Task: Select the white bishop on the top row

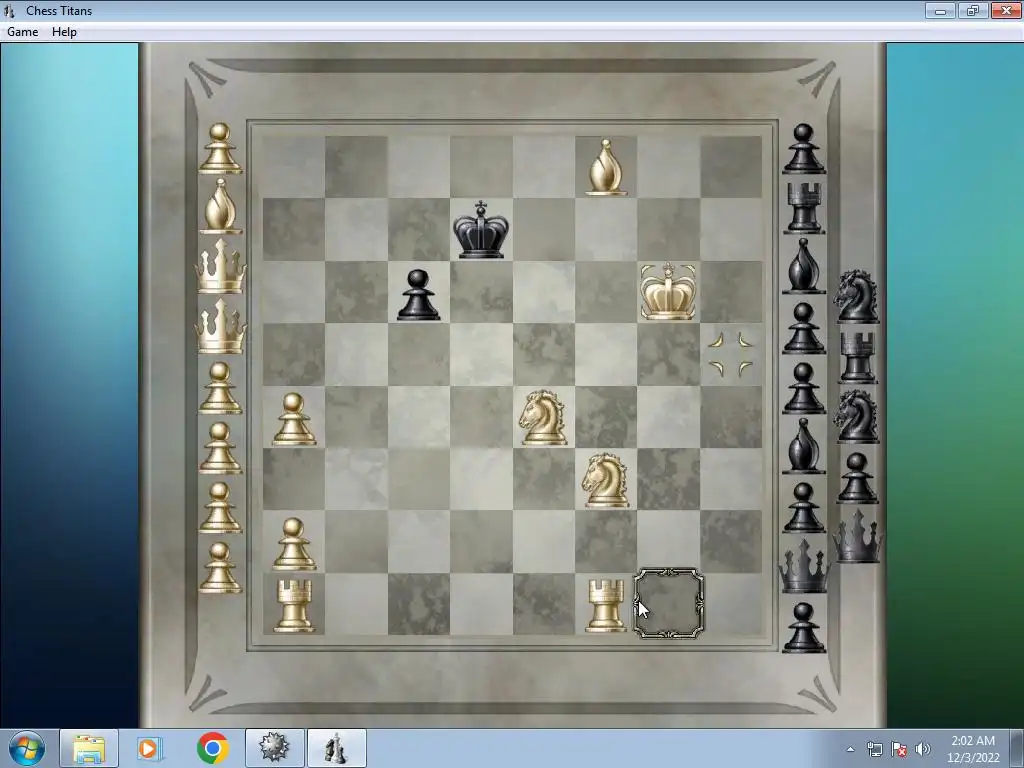Action: coord(605,167)
